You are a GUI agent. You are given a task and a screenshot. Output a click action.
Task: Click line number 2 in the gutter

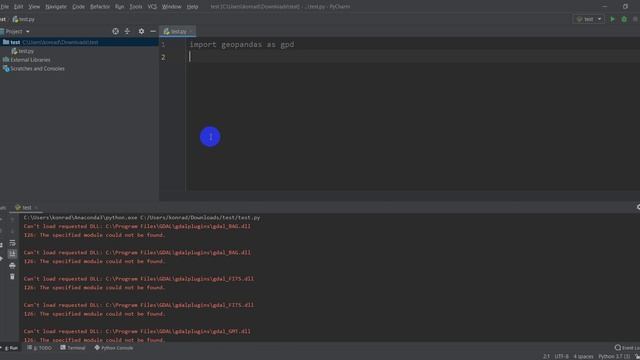pos(163,57)
